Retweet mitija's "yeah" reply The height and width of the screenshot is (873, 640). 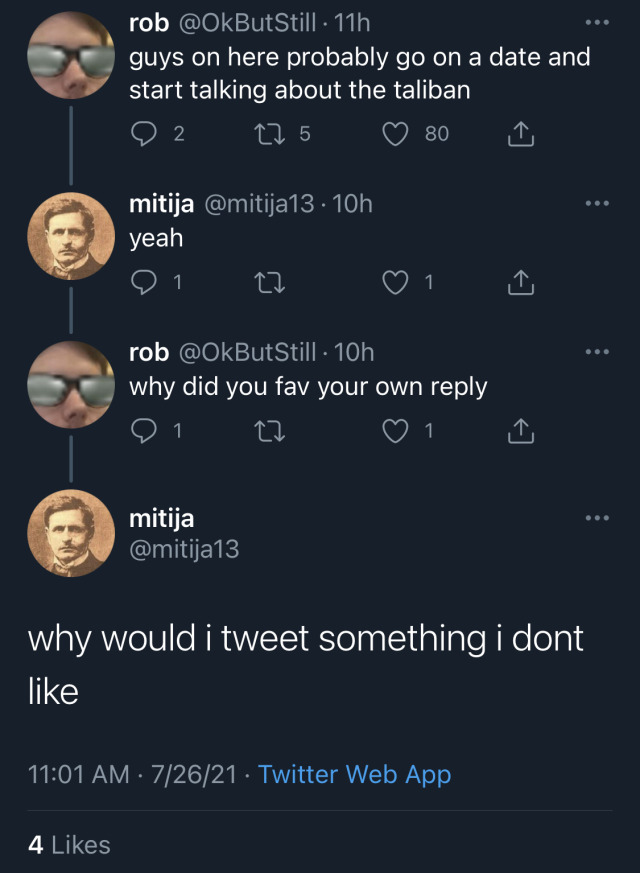pyautogui.click(x=269, y=283)
